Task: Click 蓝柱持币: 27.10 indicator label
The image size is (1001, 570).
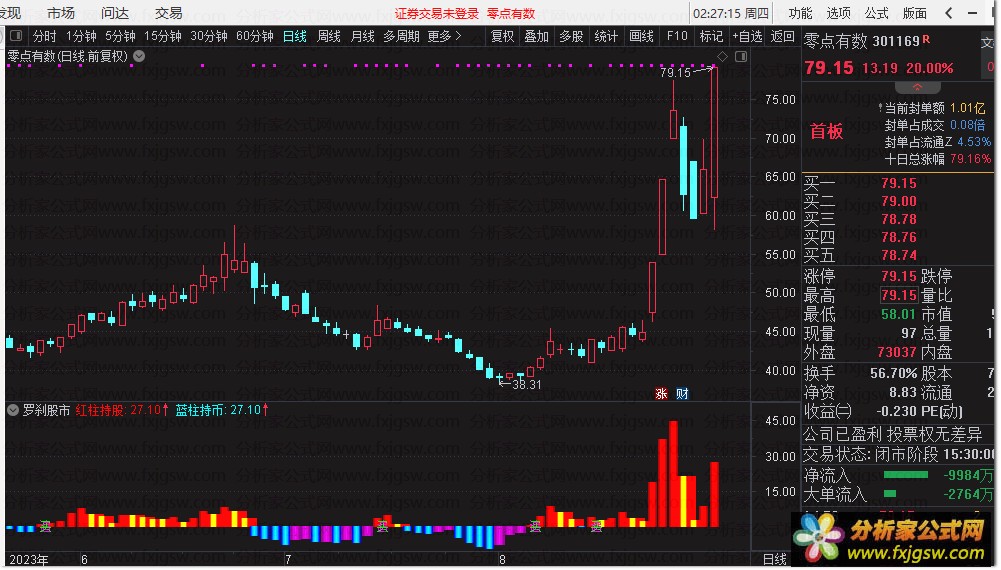Action: pyautogui.click(x=222, y=409)
